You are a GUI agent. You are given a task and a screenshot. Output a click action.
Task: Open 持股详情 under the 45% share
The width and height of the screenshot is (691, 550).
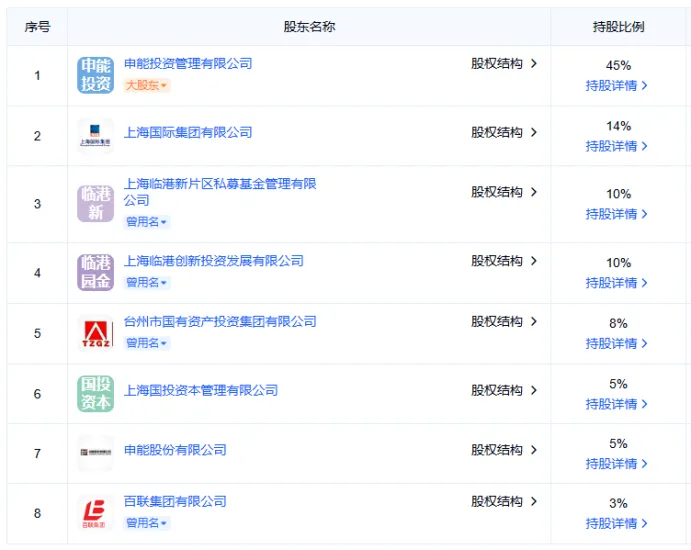point(617,85)
